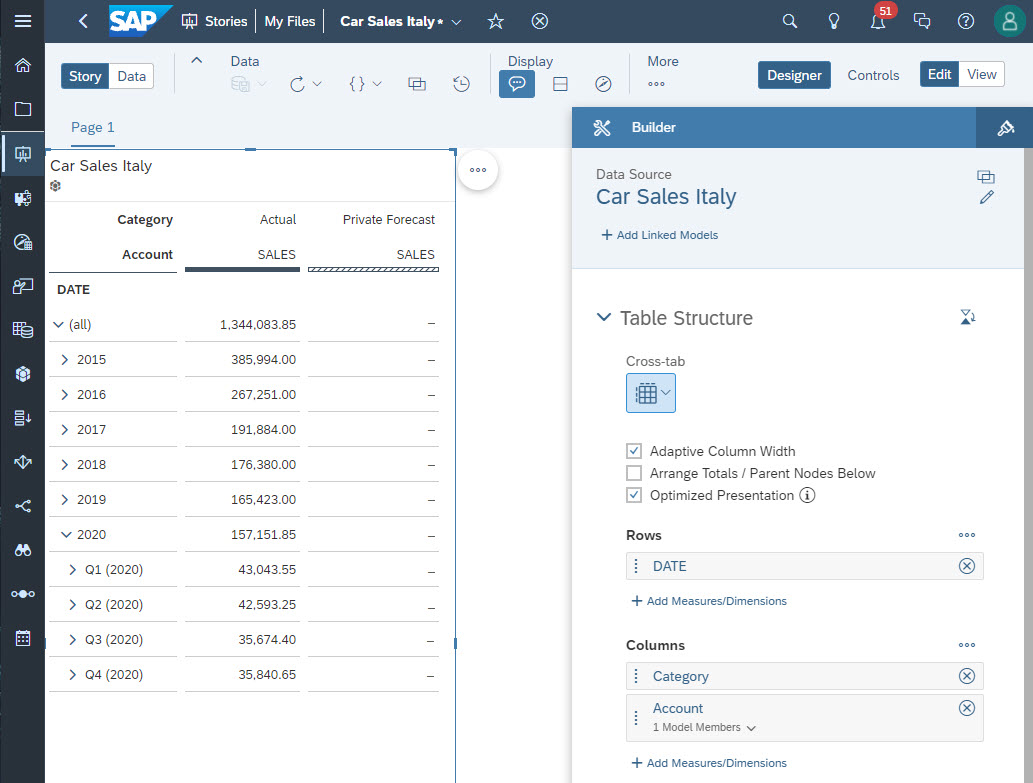Open the main hamburger menu
The width and height of the screenshot is (1033, 783).
(22, 21)
